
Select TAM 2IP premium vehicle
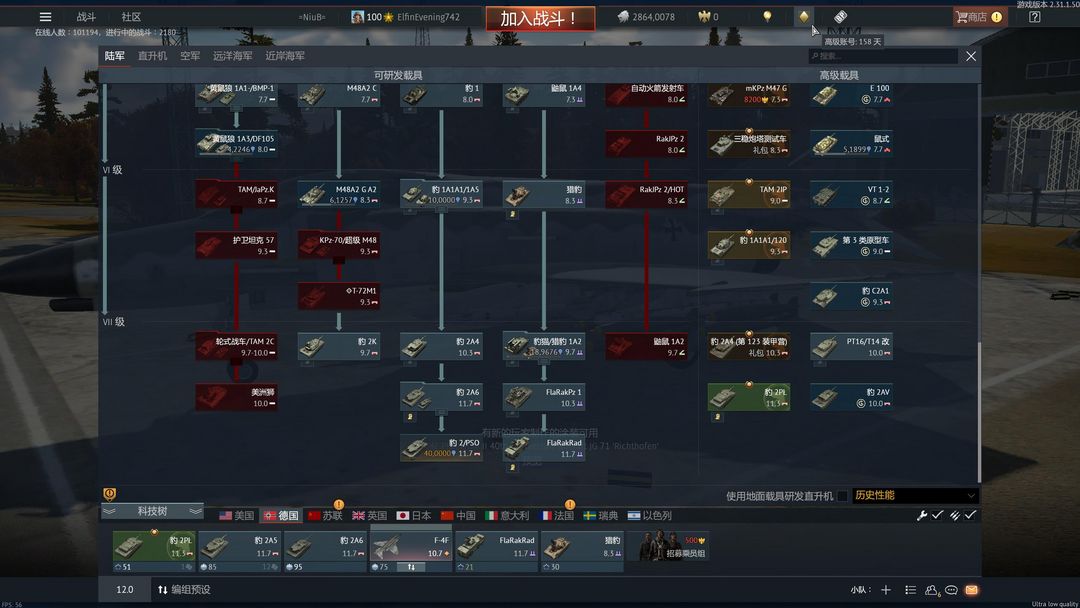[749, 194]
